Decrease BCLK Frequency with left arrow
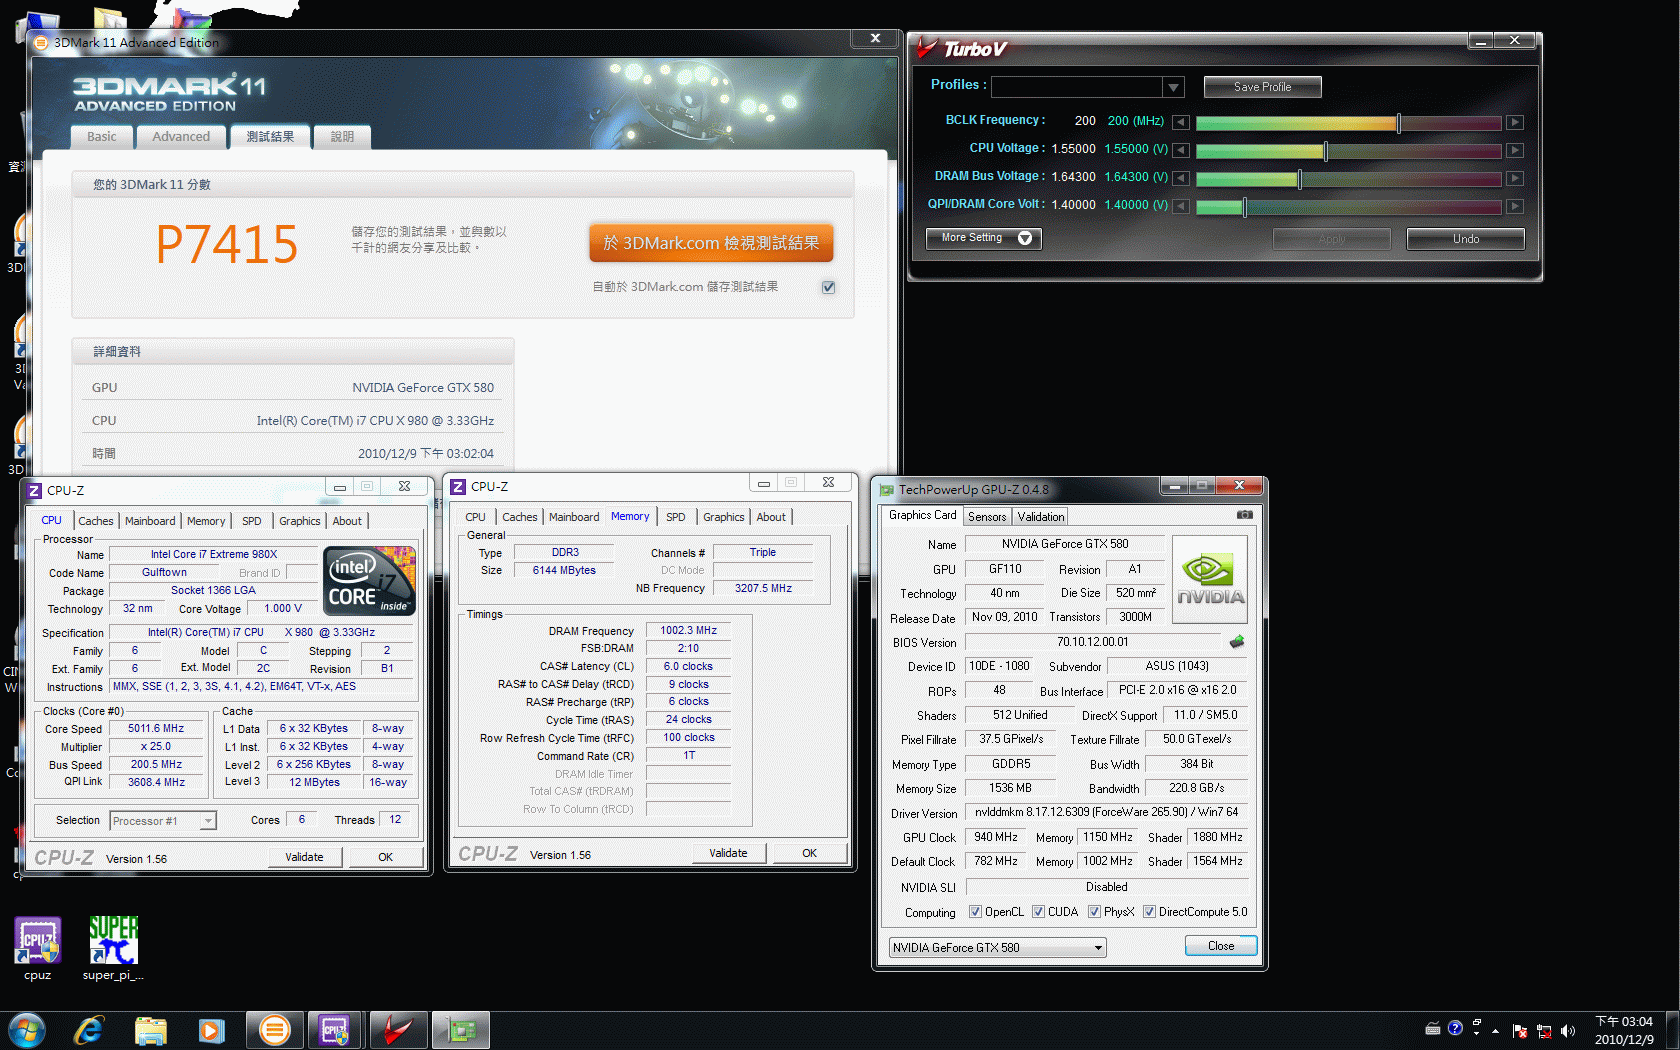This screenshot has height=1050, width=1680. point(1181,122)
